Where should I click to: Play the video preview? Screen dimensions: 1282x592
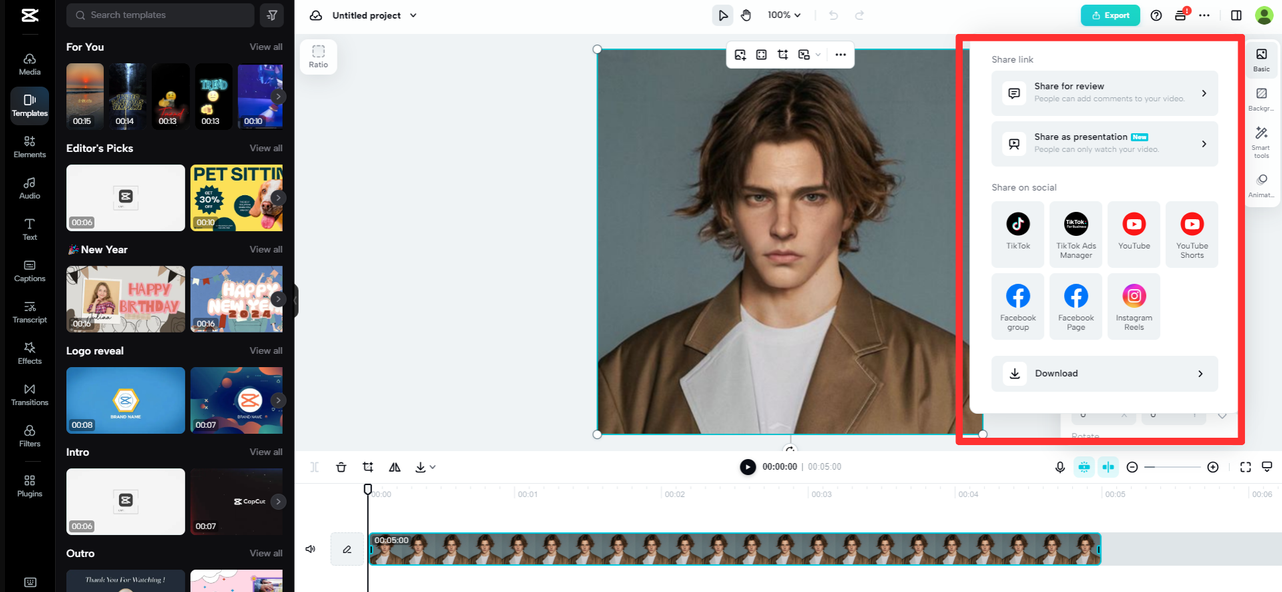point(748,467)
